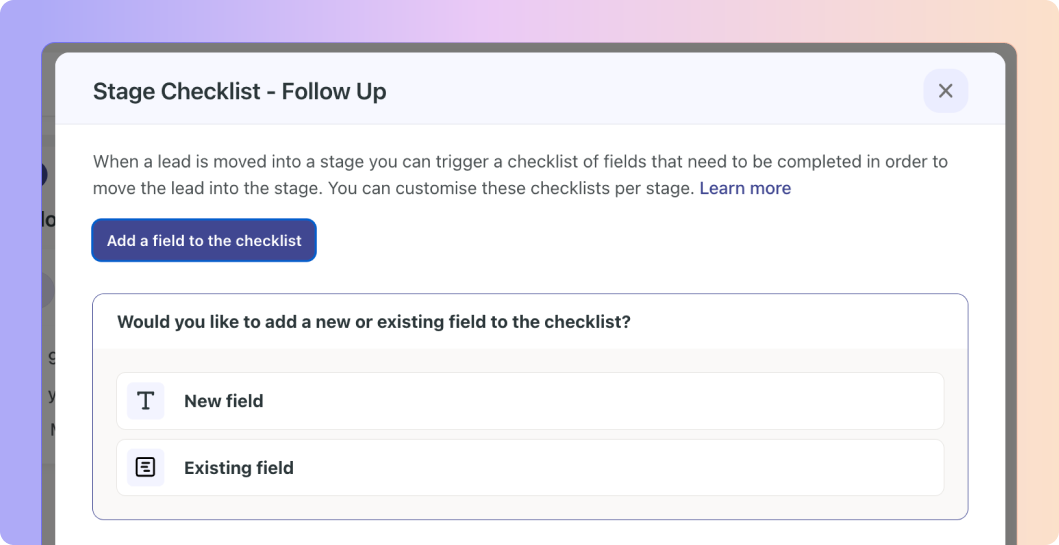The width and height of the screenshot is (1059, 545).
Task: Select the Existing field option row
Action: click(x=530, y=467)
